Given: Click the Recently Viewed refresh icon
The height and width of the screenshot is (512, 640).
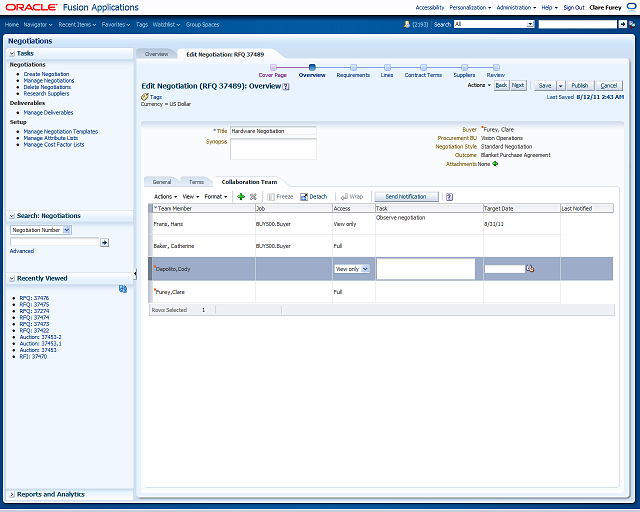Looking at the screenshot, I should point(123,289).
